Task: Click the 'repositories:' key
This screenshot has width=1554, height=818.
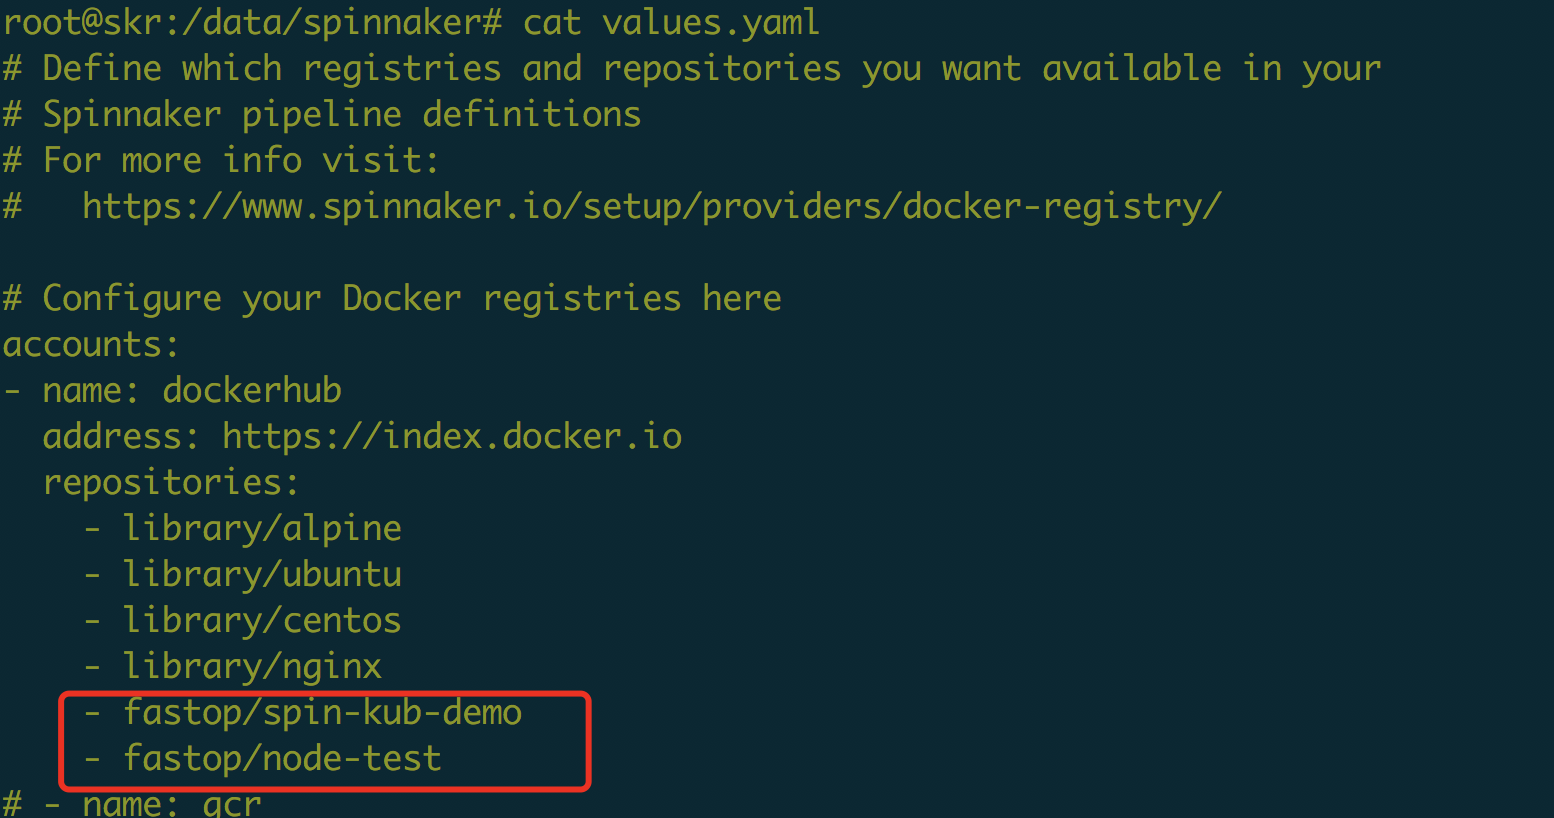Action: 171,483
